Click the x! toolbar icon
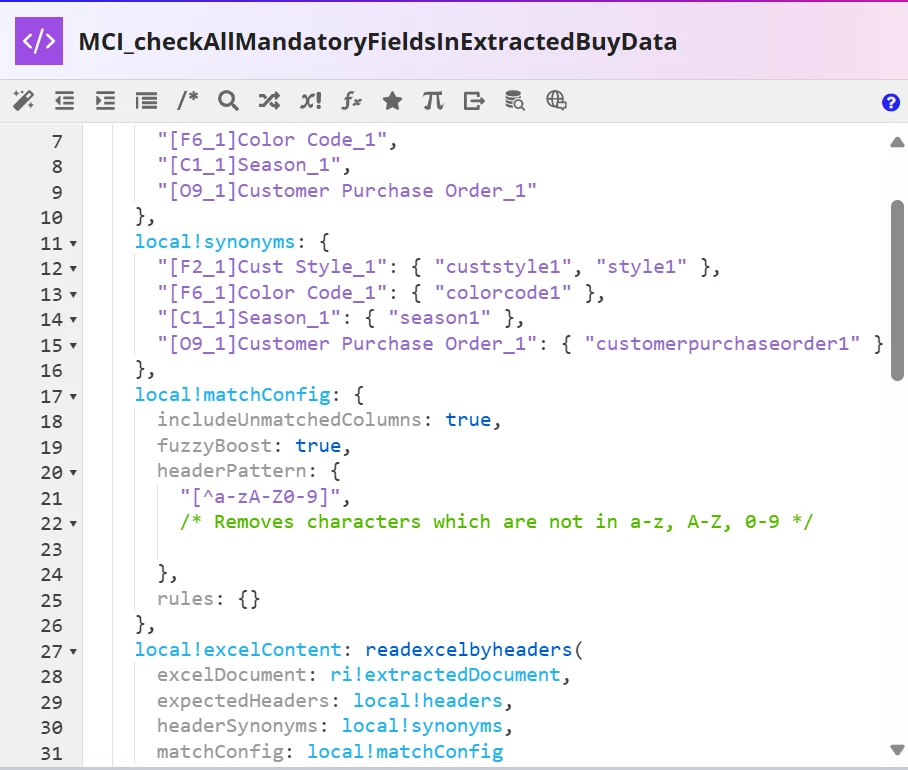This screenshot has height=770, width=908. 310,101
